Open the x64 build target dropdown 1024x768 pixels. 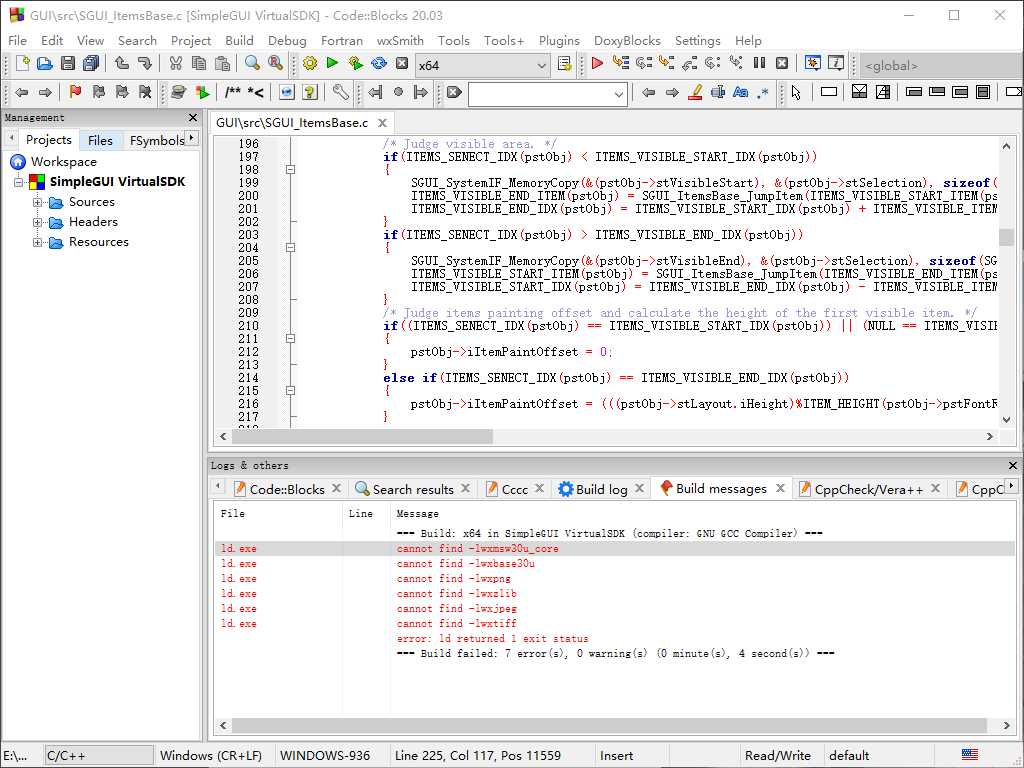(482, 65)
